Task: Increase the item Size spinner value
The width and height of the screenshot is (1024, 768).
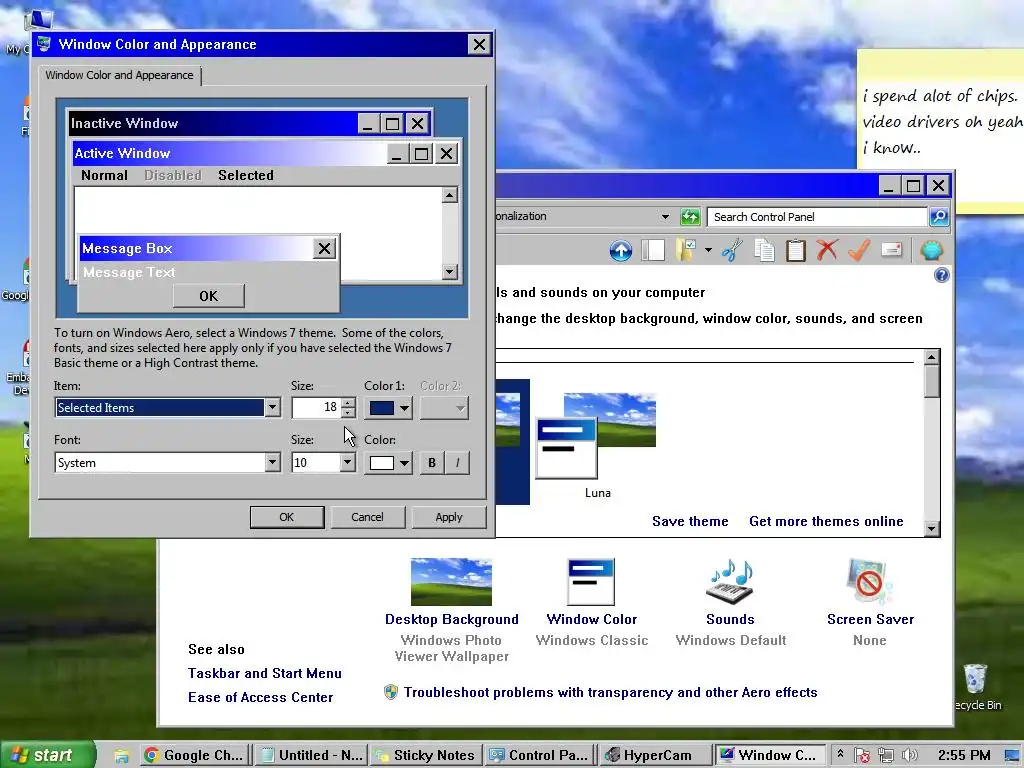Action: coord(349,402)
